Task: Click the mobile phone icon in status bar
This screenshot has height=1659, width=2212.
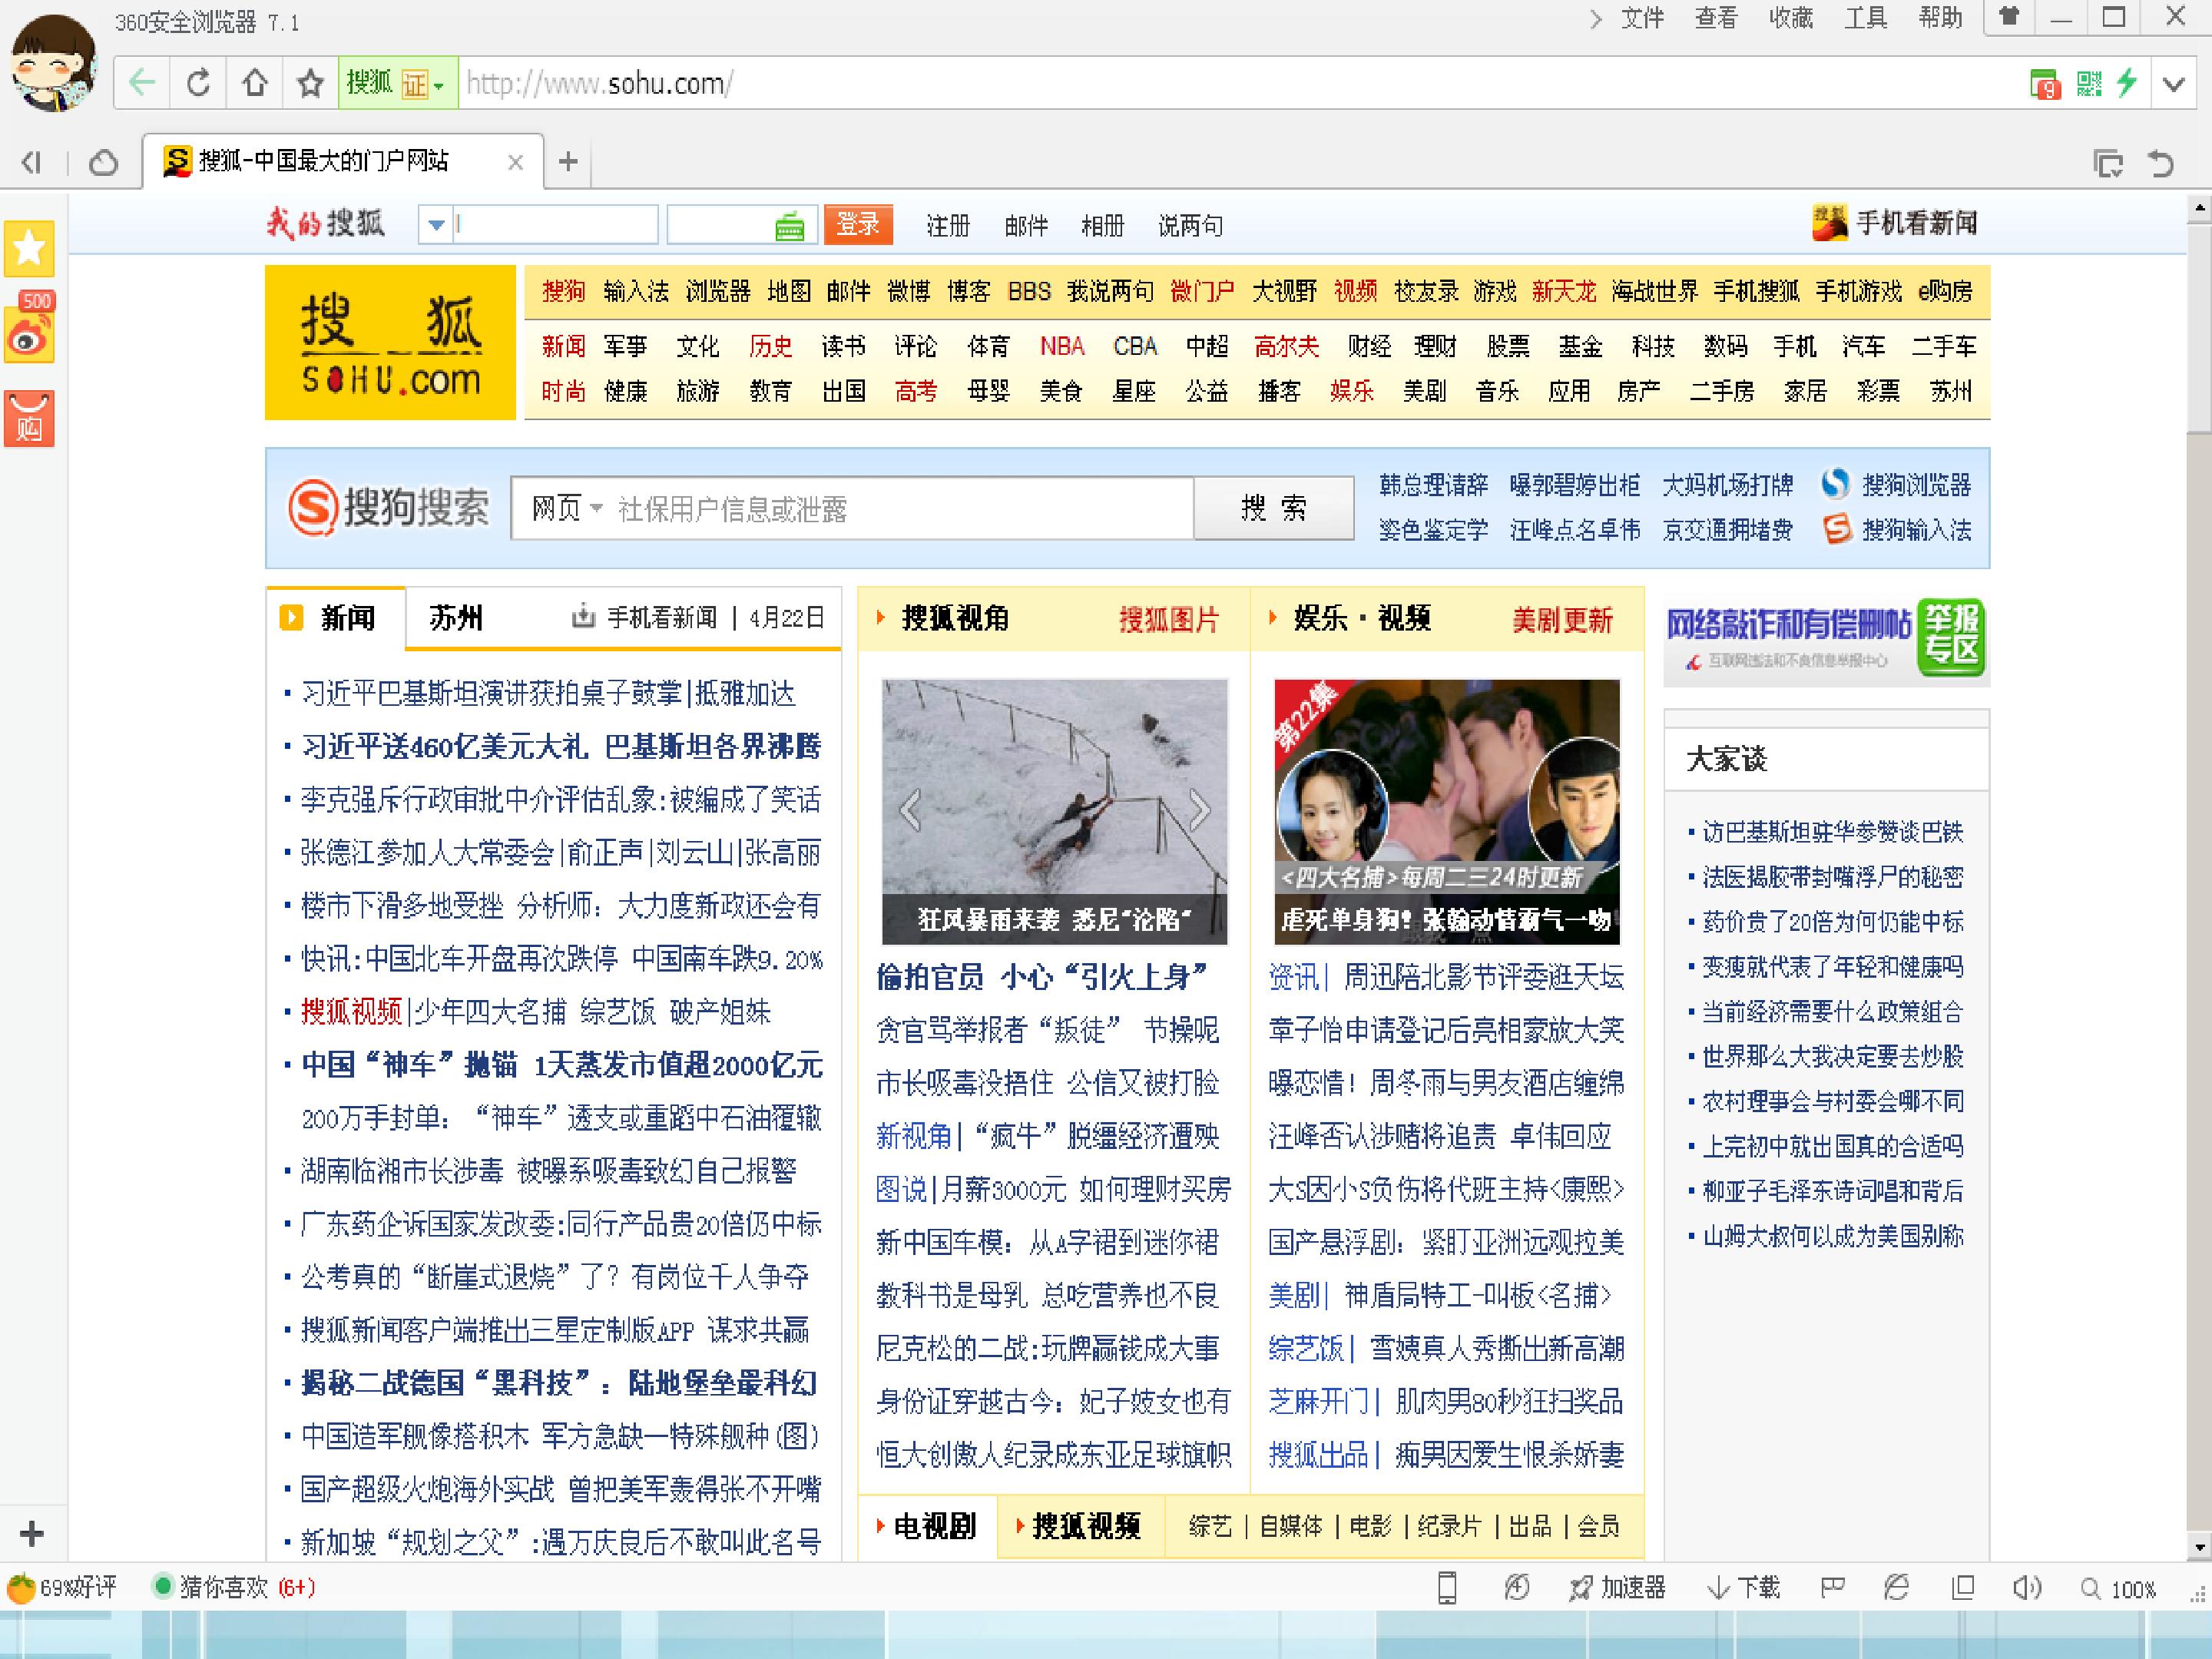Action: pyautogui.click(x=1446, y=1587)
